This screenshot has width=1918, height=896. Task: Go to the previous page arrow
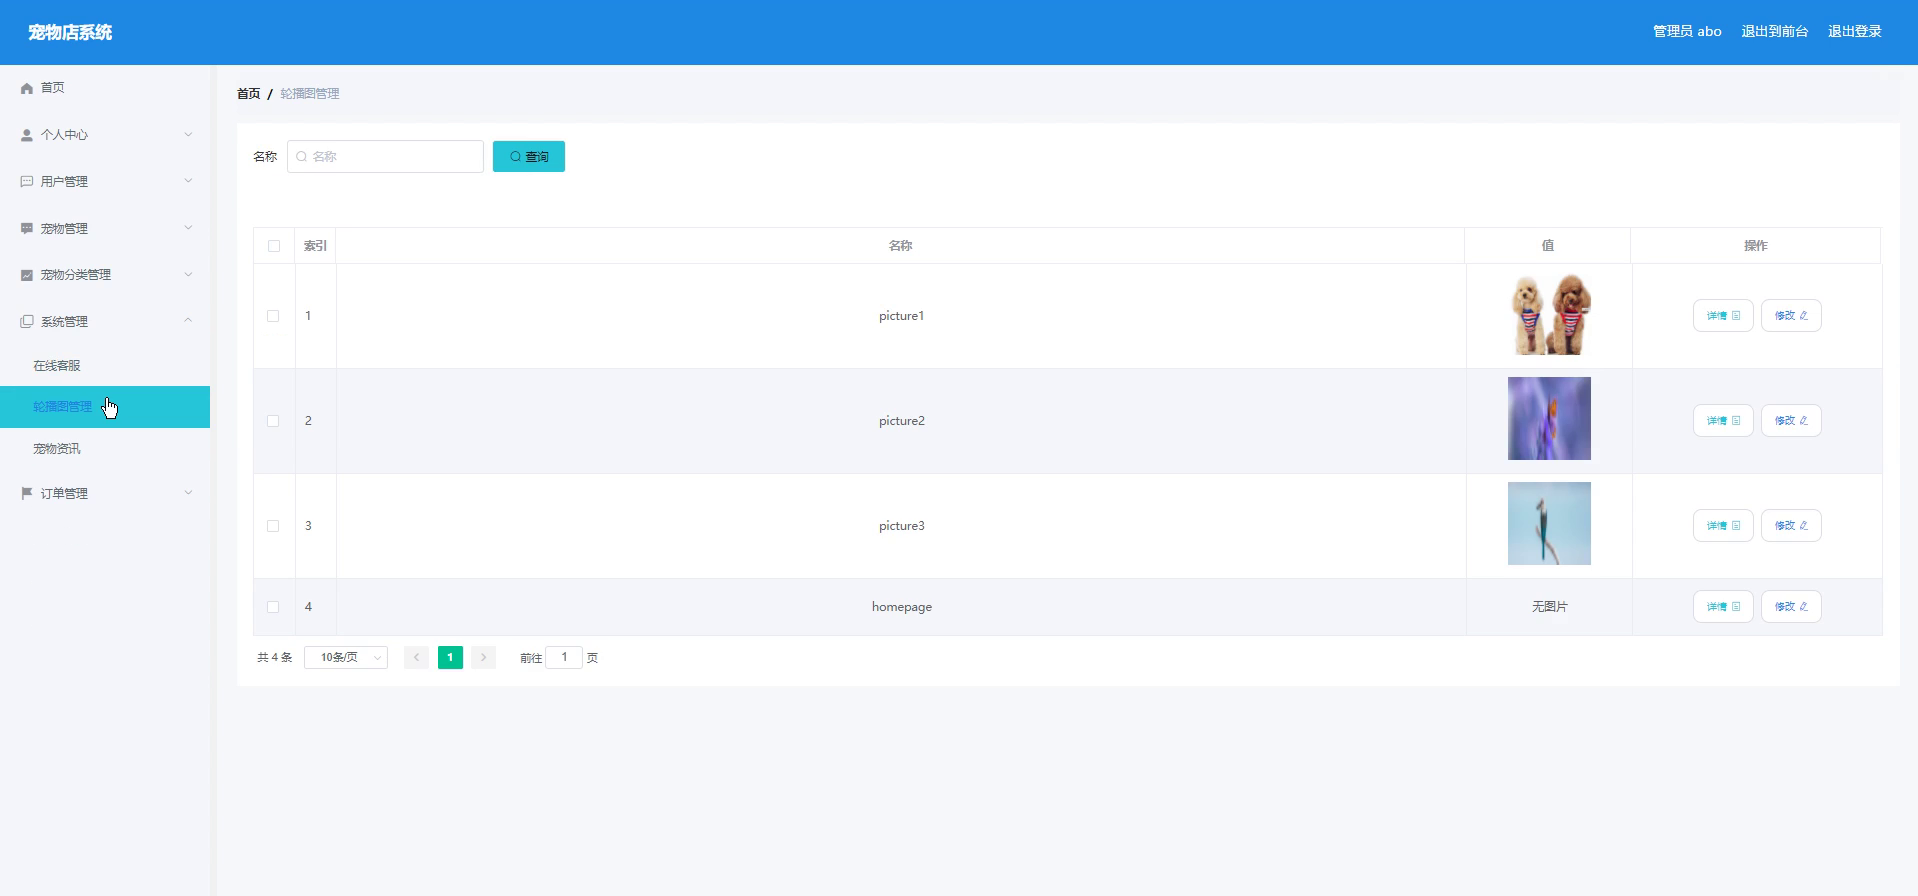click(416, 657)
